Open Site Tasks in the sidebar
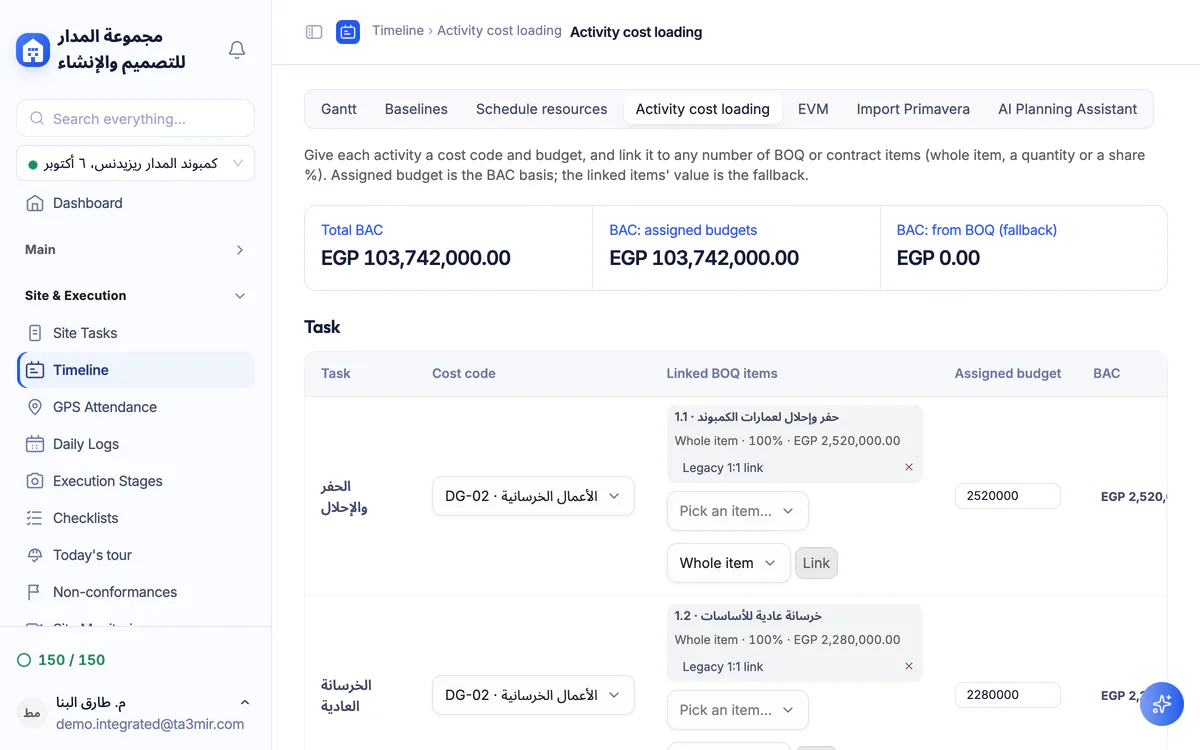This screenshot has height=750, width=1200. 136,333
